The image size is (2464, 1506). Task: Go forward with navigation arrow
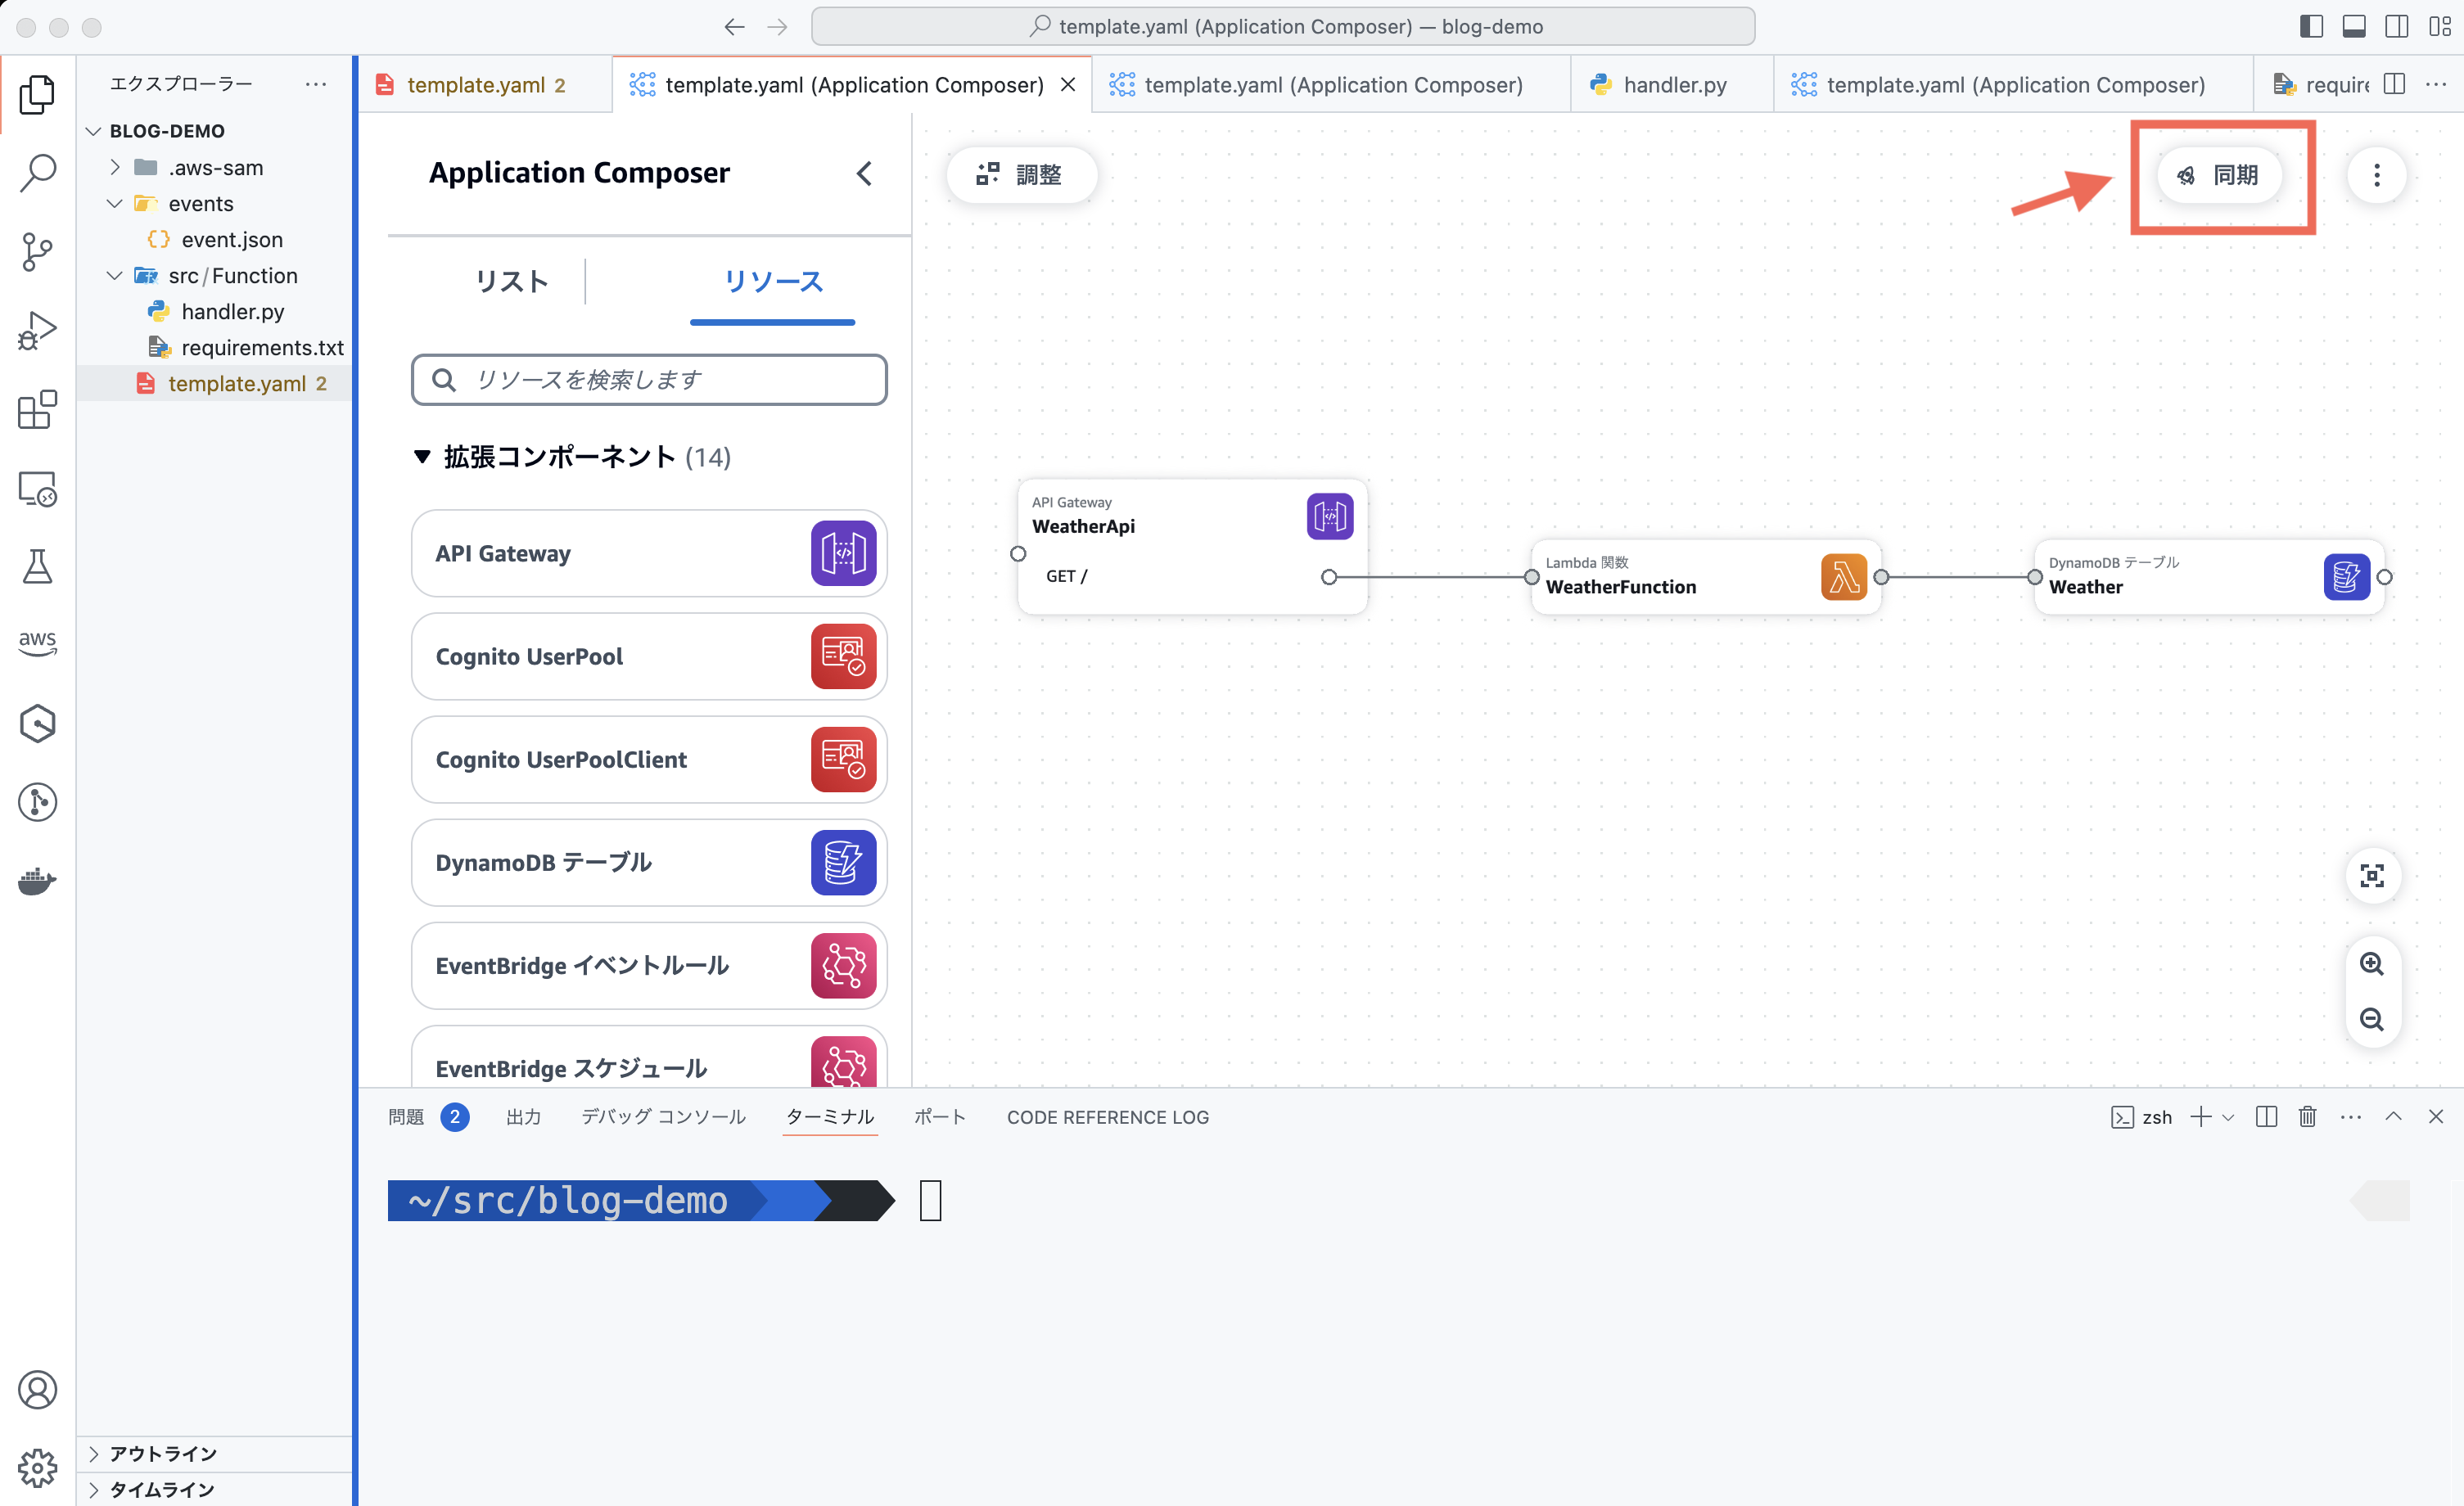777,27
